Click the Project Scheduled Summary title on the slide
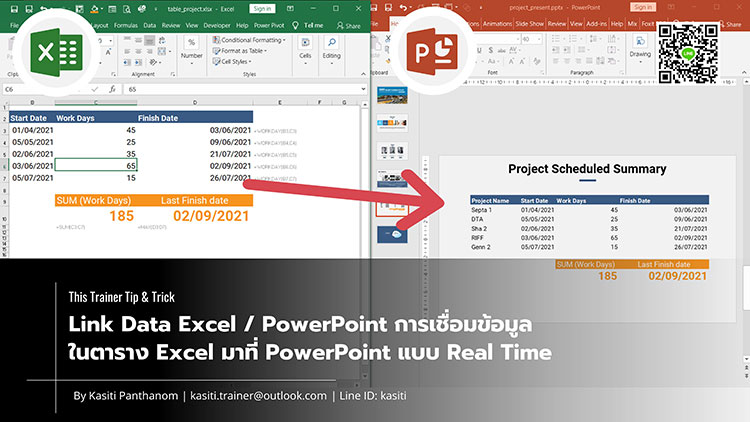The image size is (750, 422). click(x=587, y=169)
